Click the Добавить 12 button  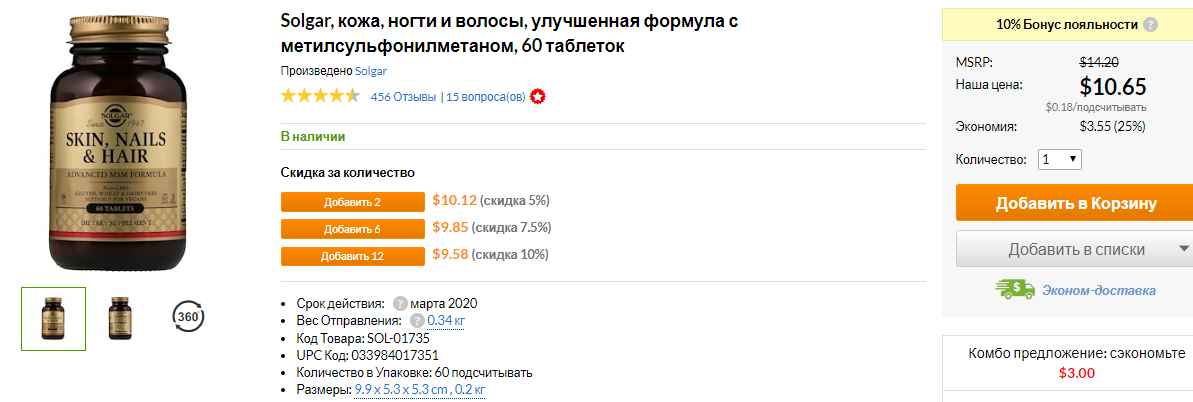[352, 257]
